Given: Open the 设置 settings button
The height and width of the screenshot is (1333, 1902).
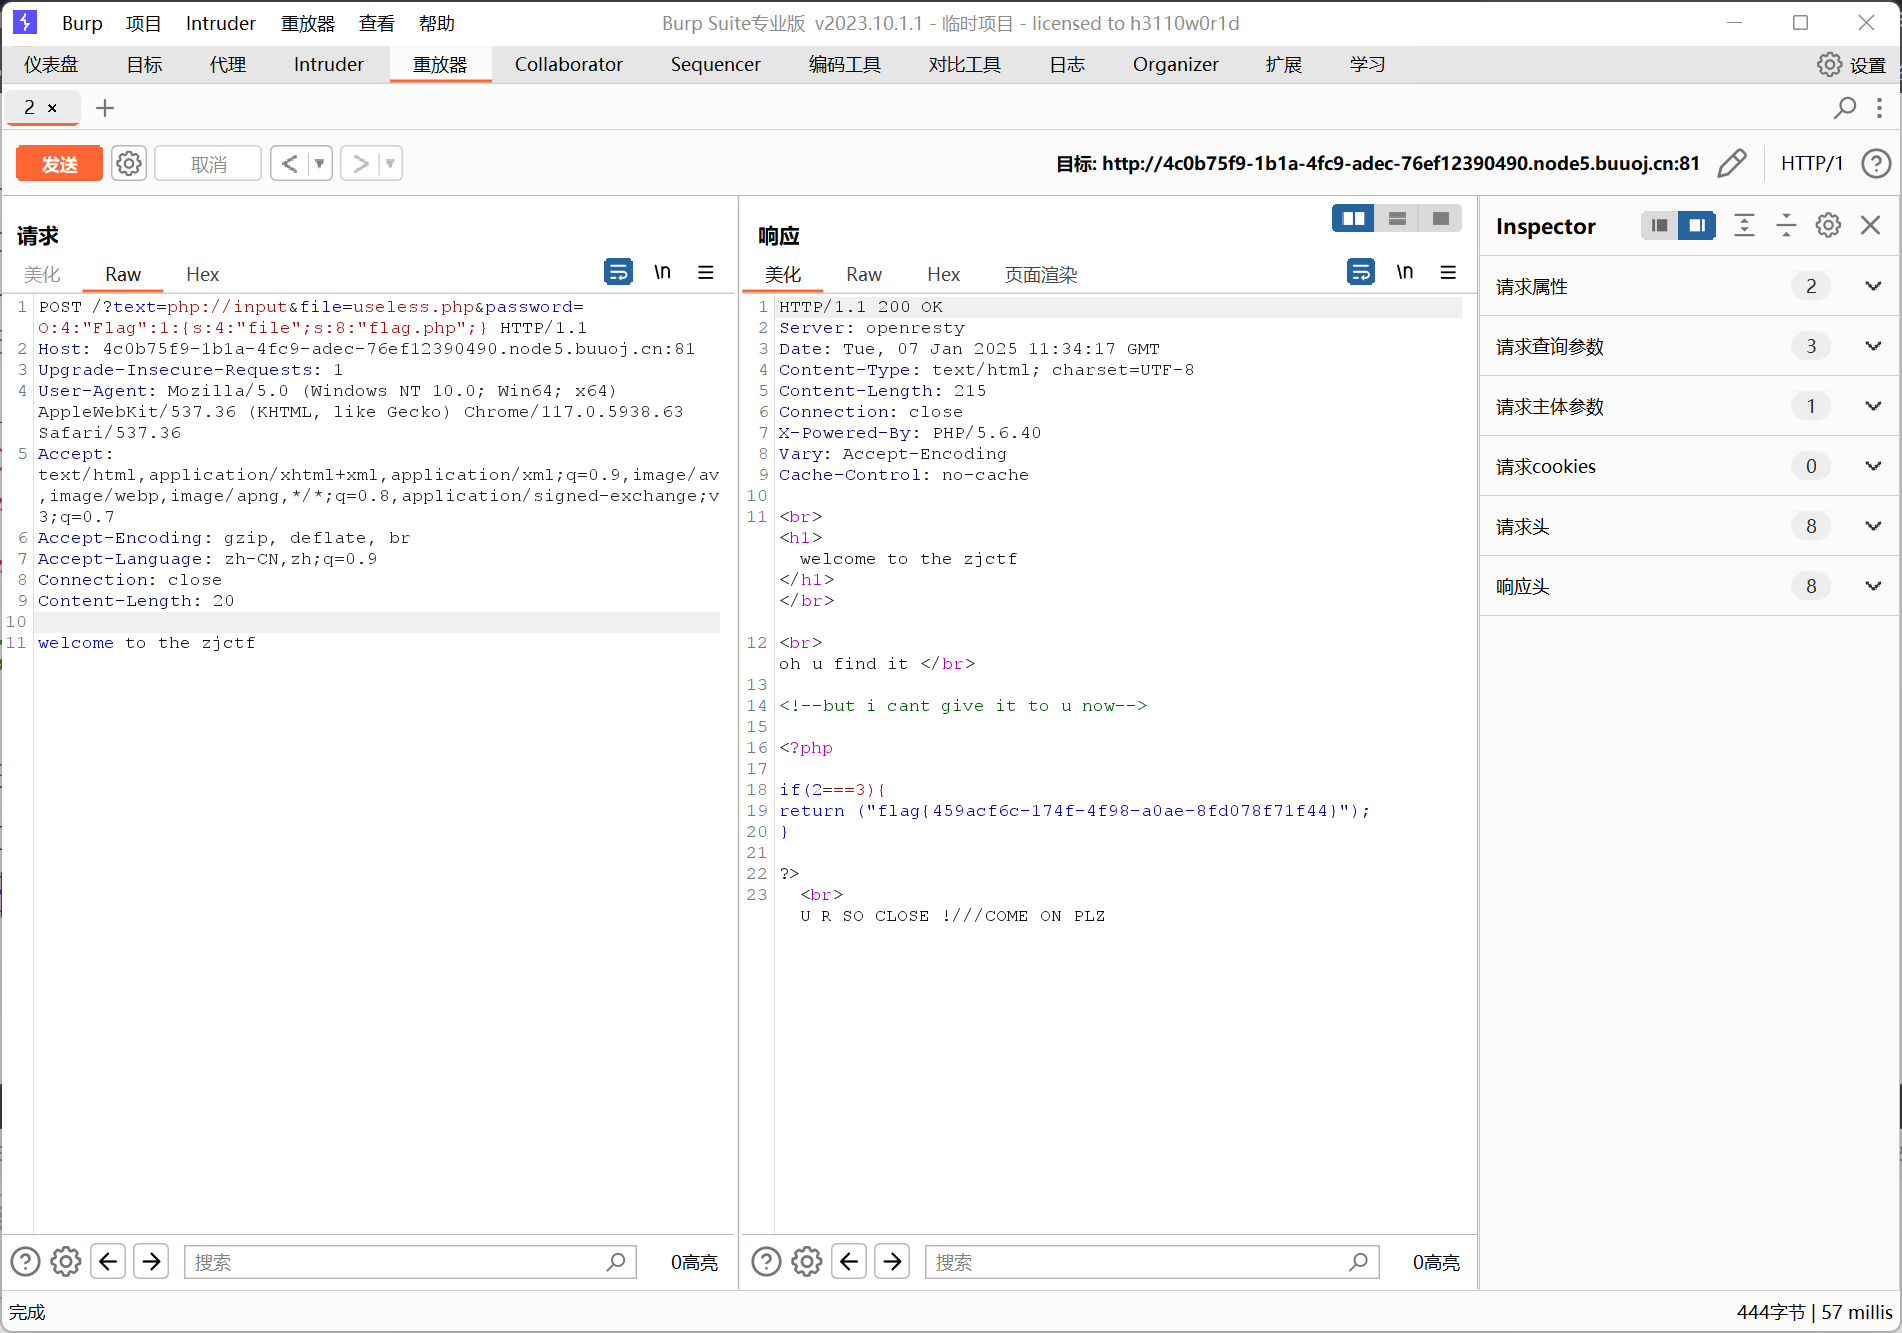Looking at the screenshot, I should [1851, 65].
